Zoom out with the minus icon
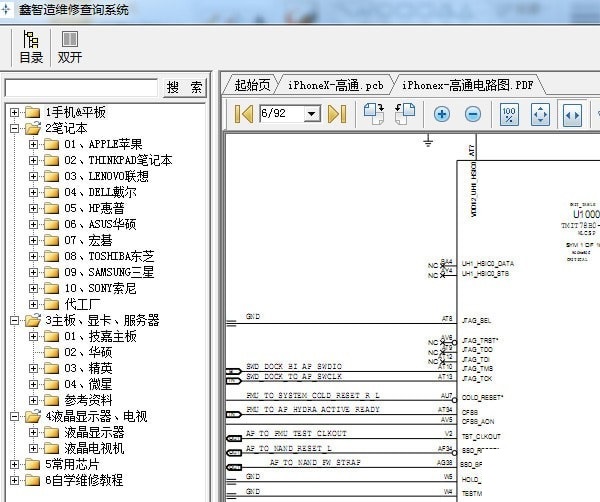 pos(472,114)
